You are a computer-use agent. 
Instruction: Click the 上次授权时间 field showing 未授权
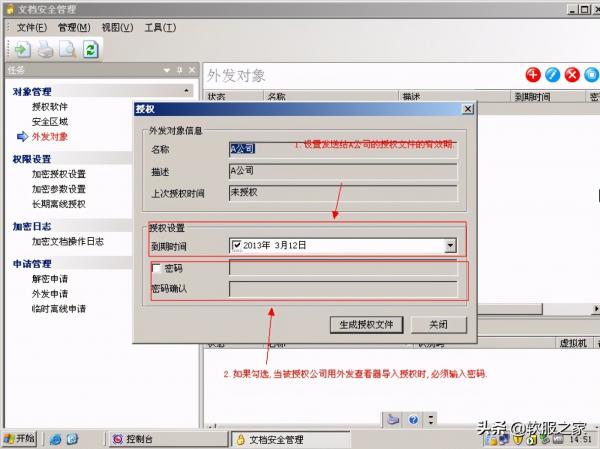pyautogui.click(x=343, y=193)
